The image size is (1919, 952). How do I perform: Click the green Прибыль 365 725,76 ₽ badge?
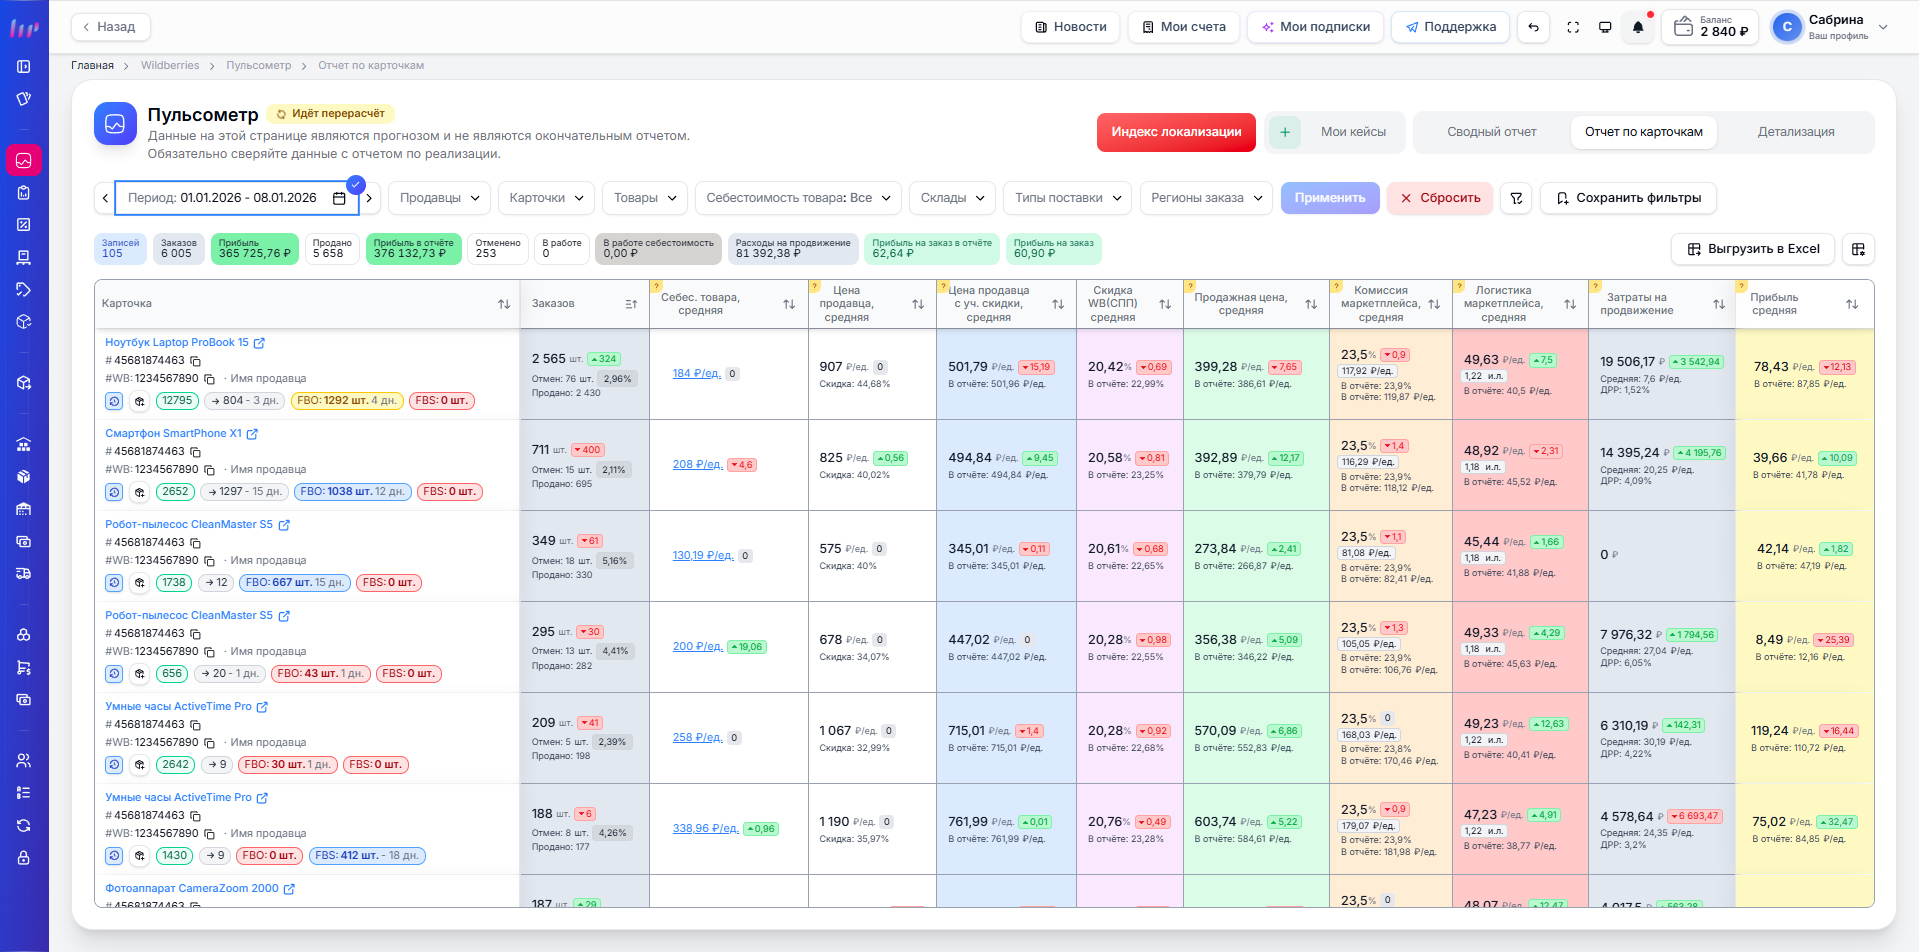[255, 249]
